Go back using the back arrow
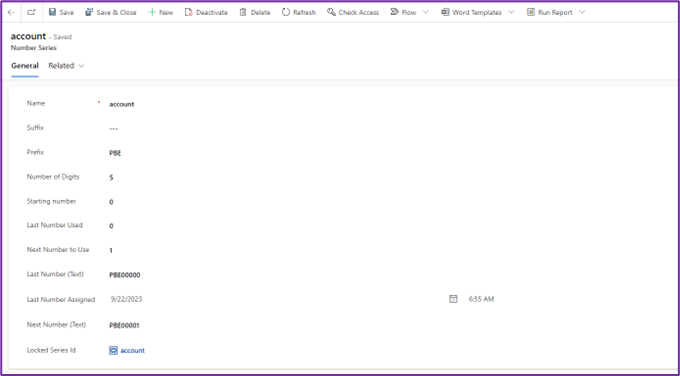 tap(11, 12)
